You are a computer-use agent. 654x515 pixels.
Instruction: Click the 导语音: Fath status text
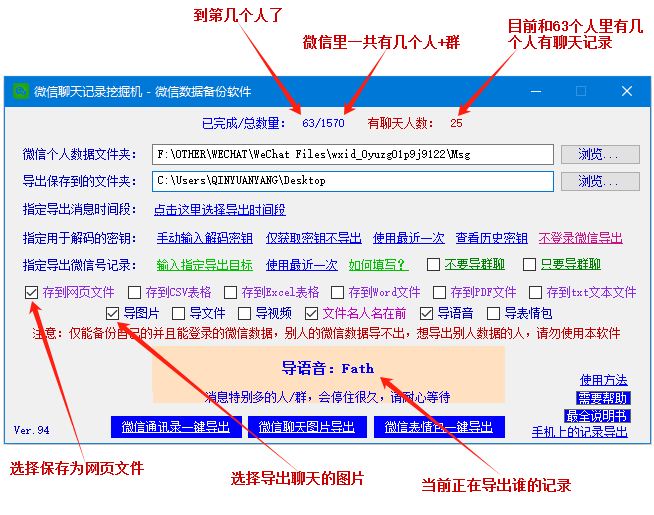tap(328, 368)
